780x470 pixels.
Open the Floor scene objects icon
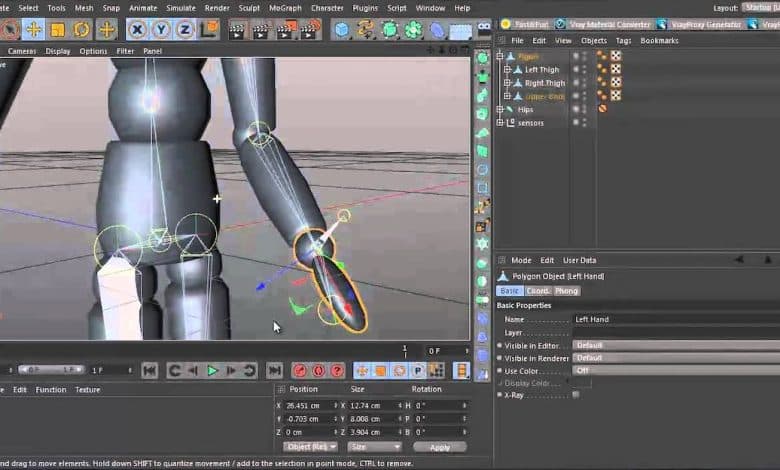point(461,31)
